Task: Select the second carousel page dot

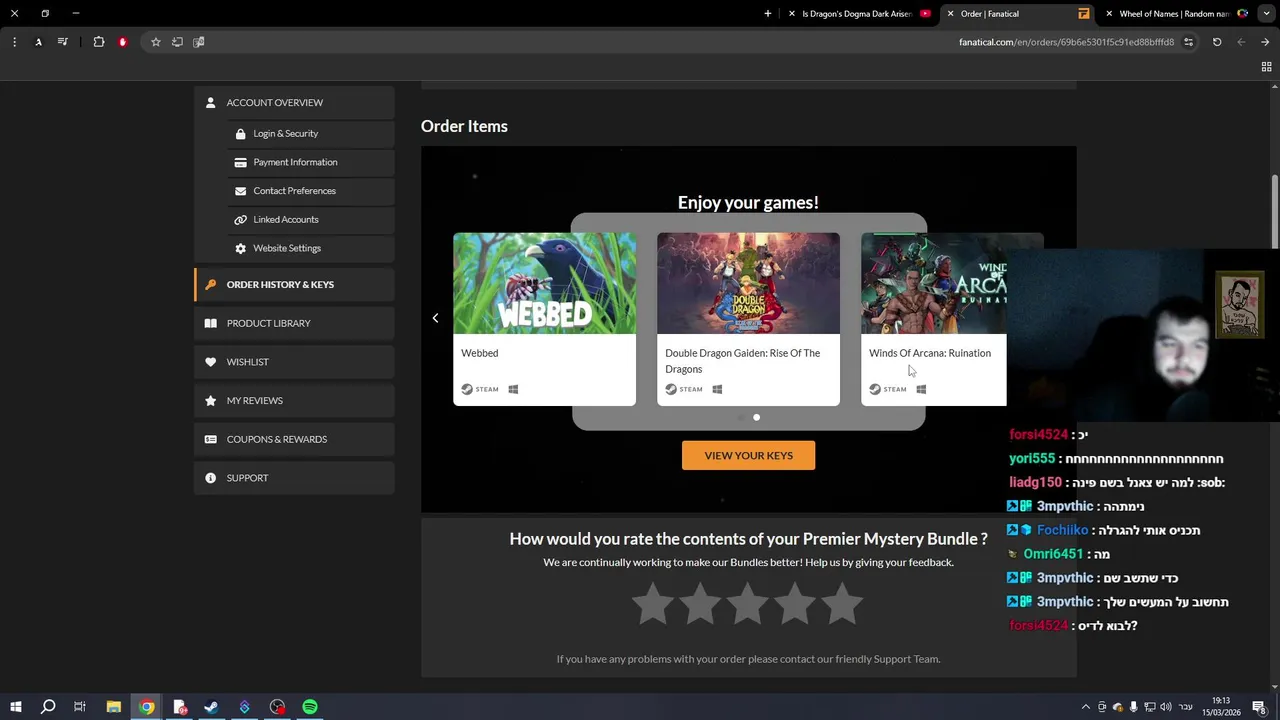Action: coord(757,417)
